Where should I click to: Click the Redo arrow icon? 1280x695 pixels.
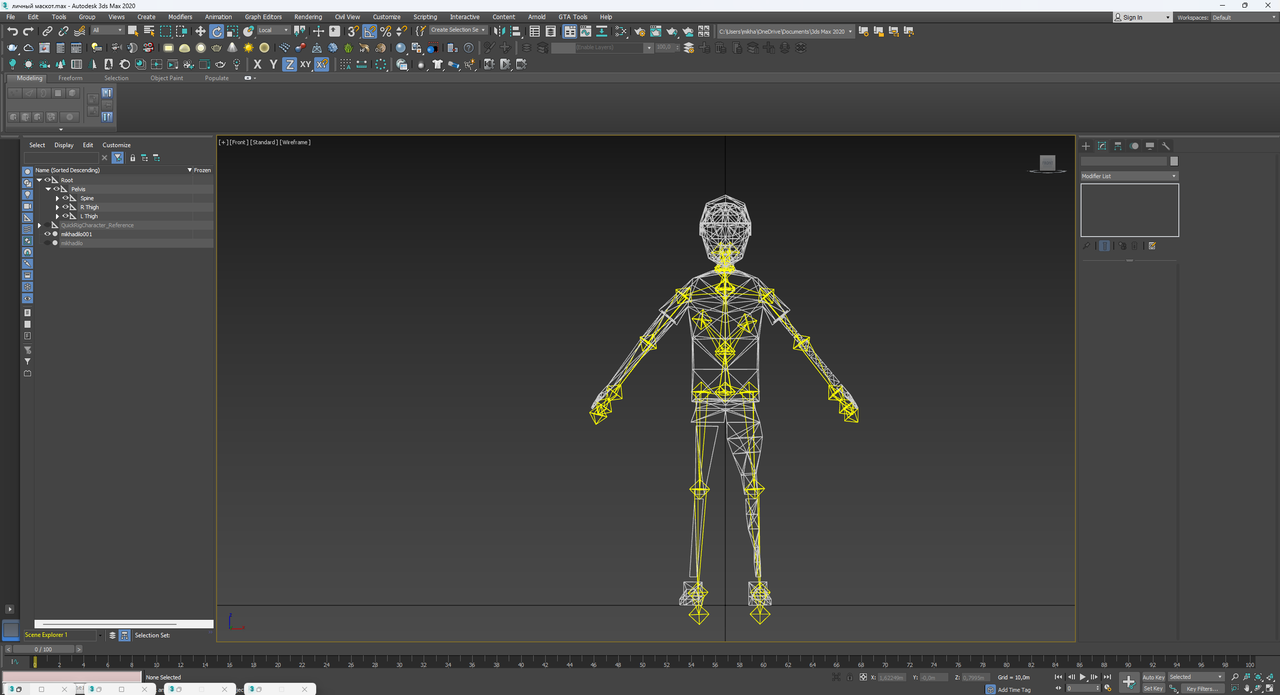[28, 31]
